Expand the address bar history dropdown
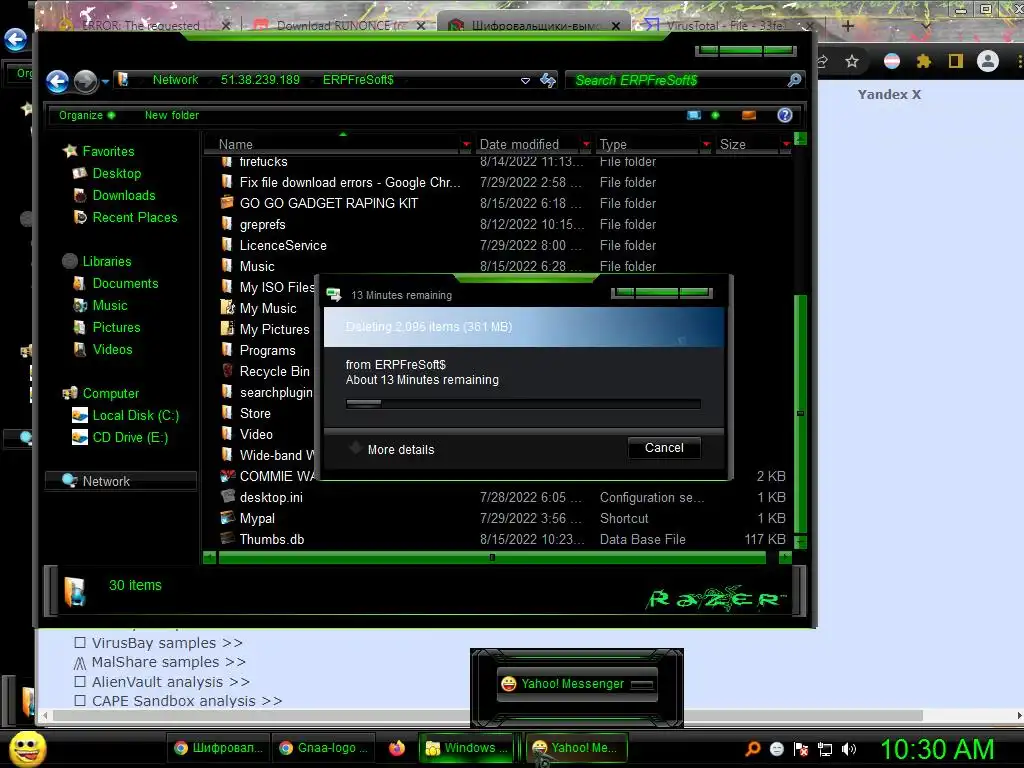 pos(525,81)
